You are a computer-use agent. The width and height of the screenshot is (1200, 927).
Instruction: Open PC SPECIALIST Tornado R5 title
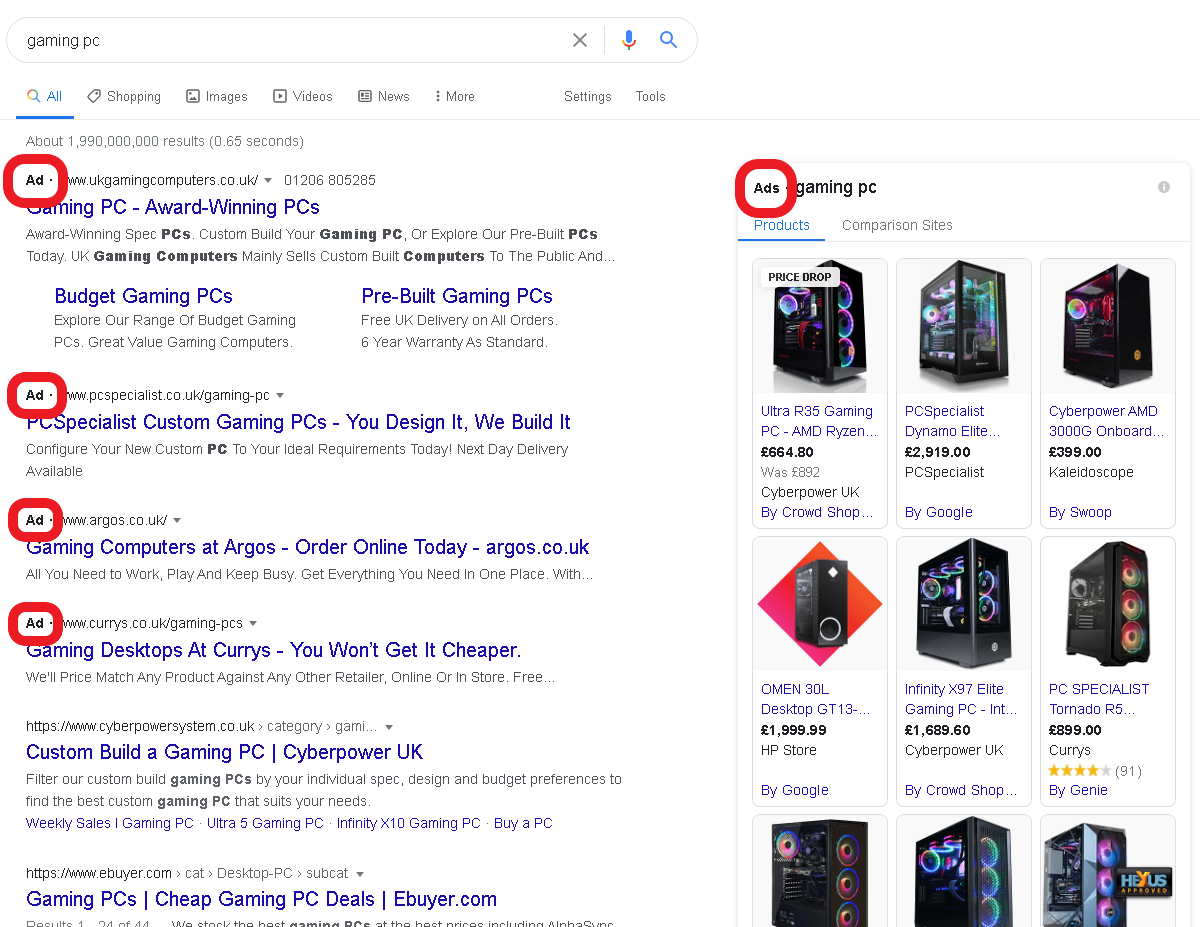1099,699
